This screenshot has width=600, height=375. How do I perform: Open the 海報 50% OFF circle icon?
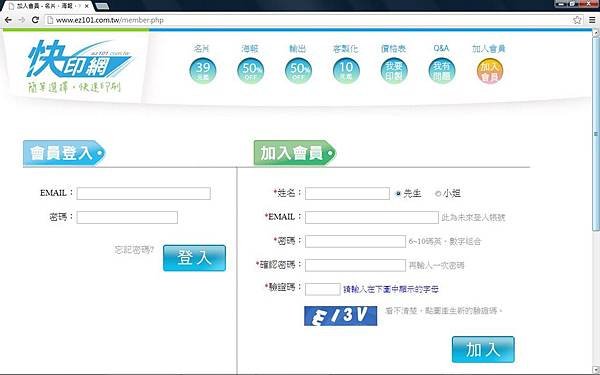(x=250, y=71)
